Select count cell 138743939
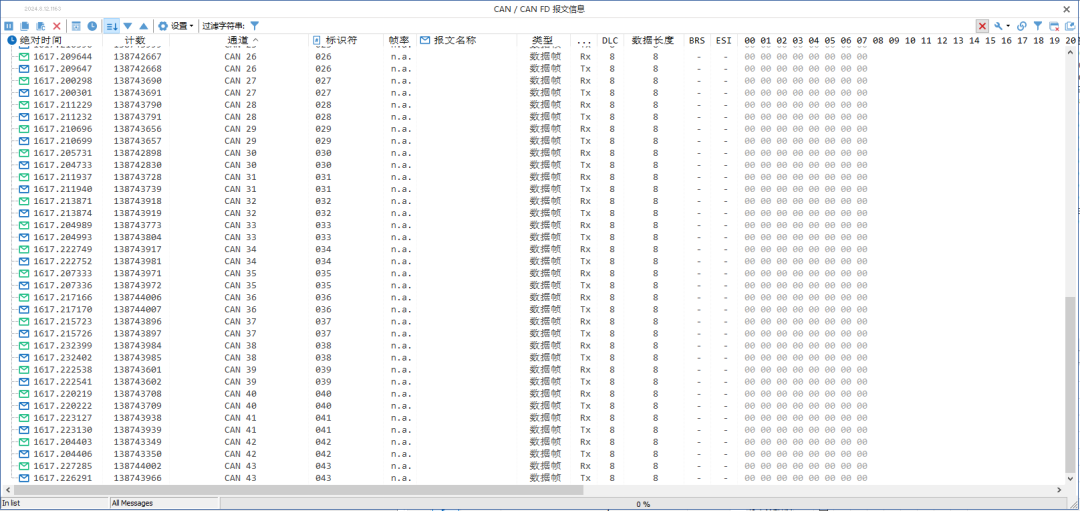The width and height of the screenshot is (1080, 511). 138,430
